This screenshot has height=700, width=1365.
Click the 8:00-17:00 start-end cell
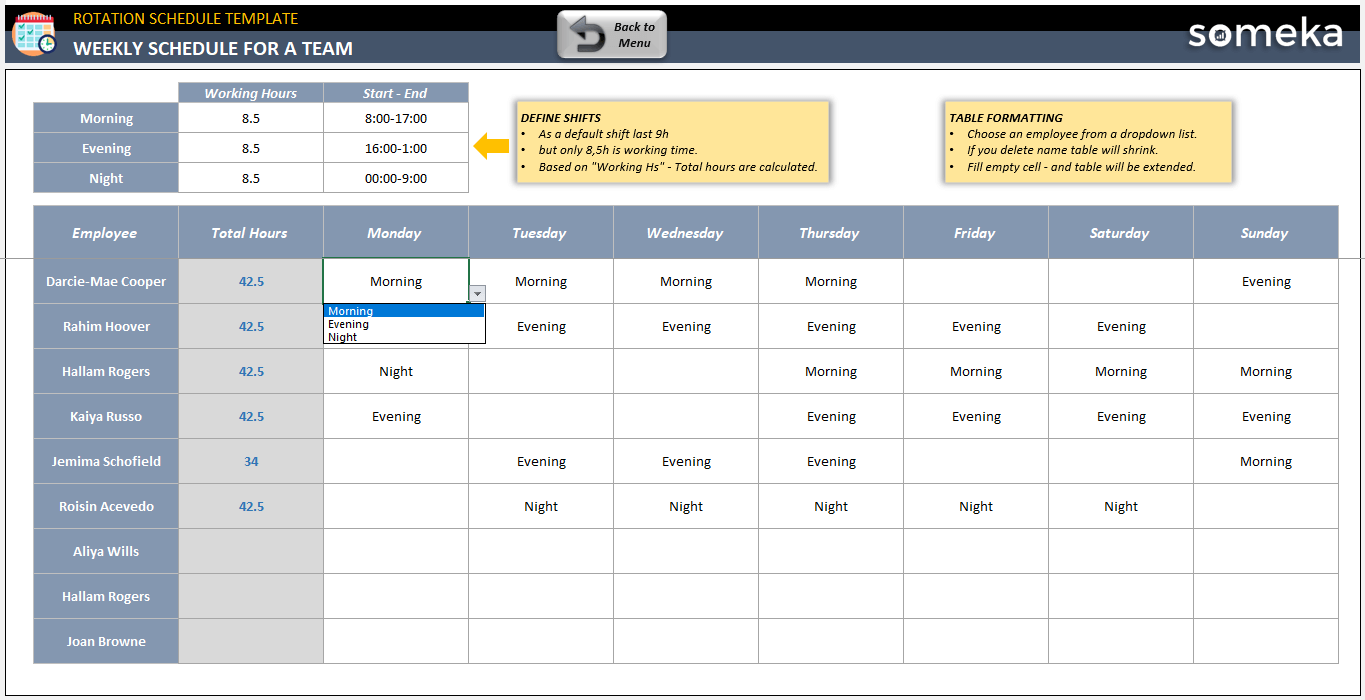(x=396, y=118)
